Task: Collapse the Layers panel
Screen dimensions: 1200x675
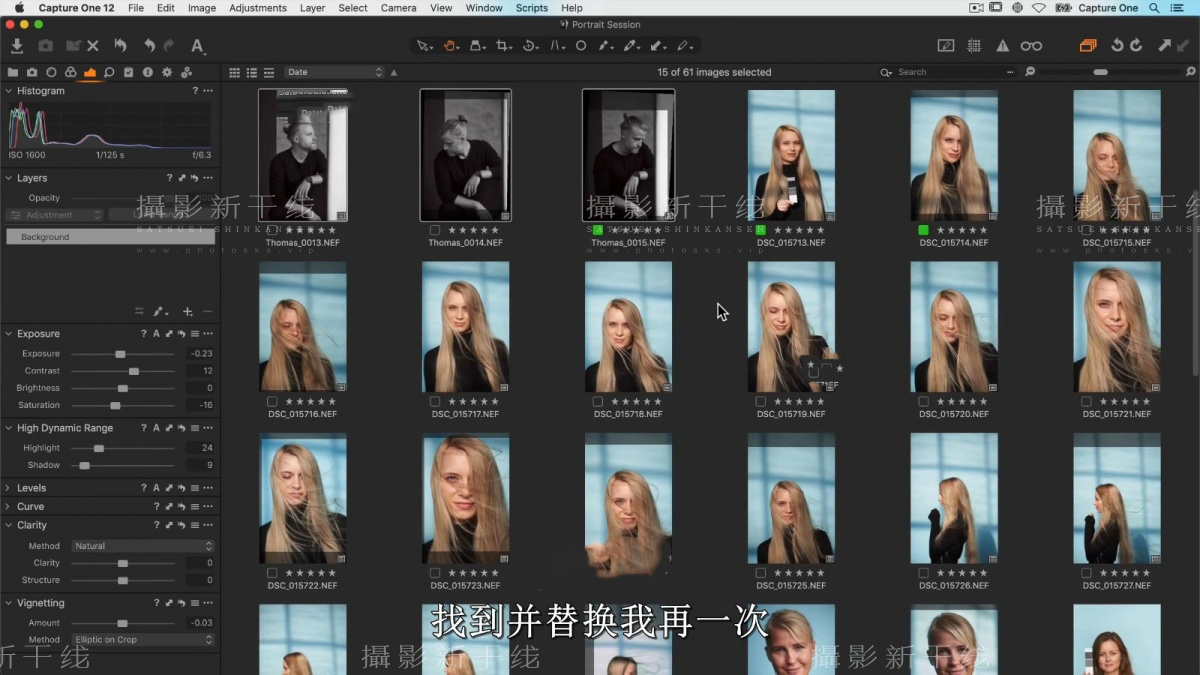Action: coord(9,178)
